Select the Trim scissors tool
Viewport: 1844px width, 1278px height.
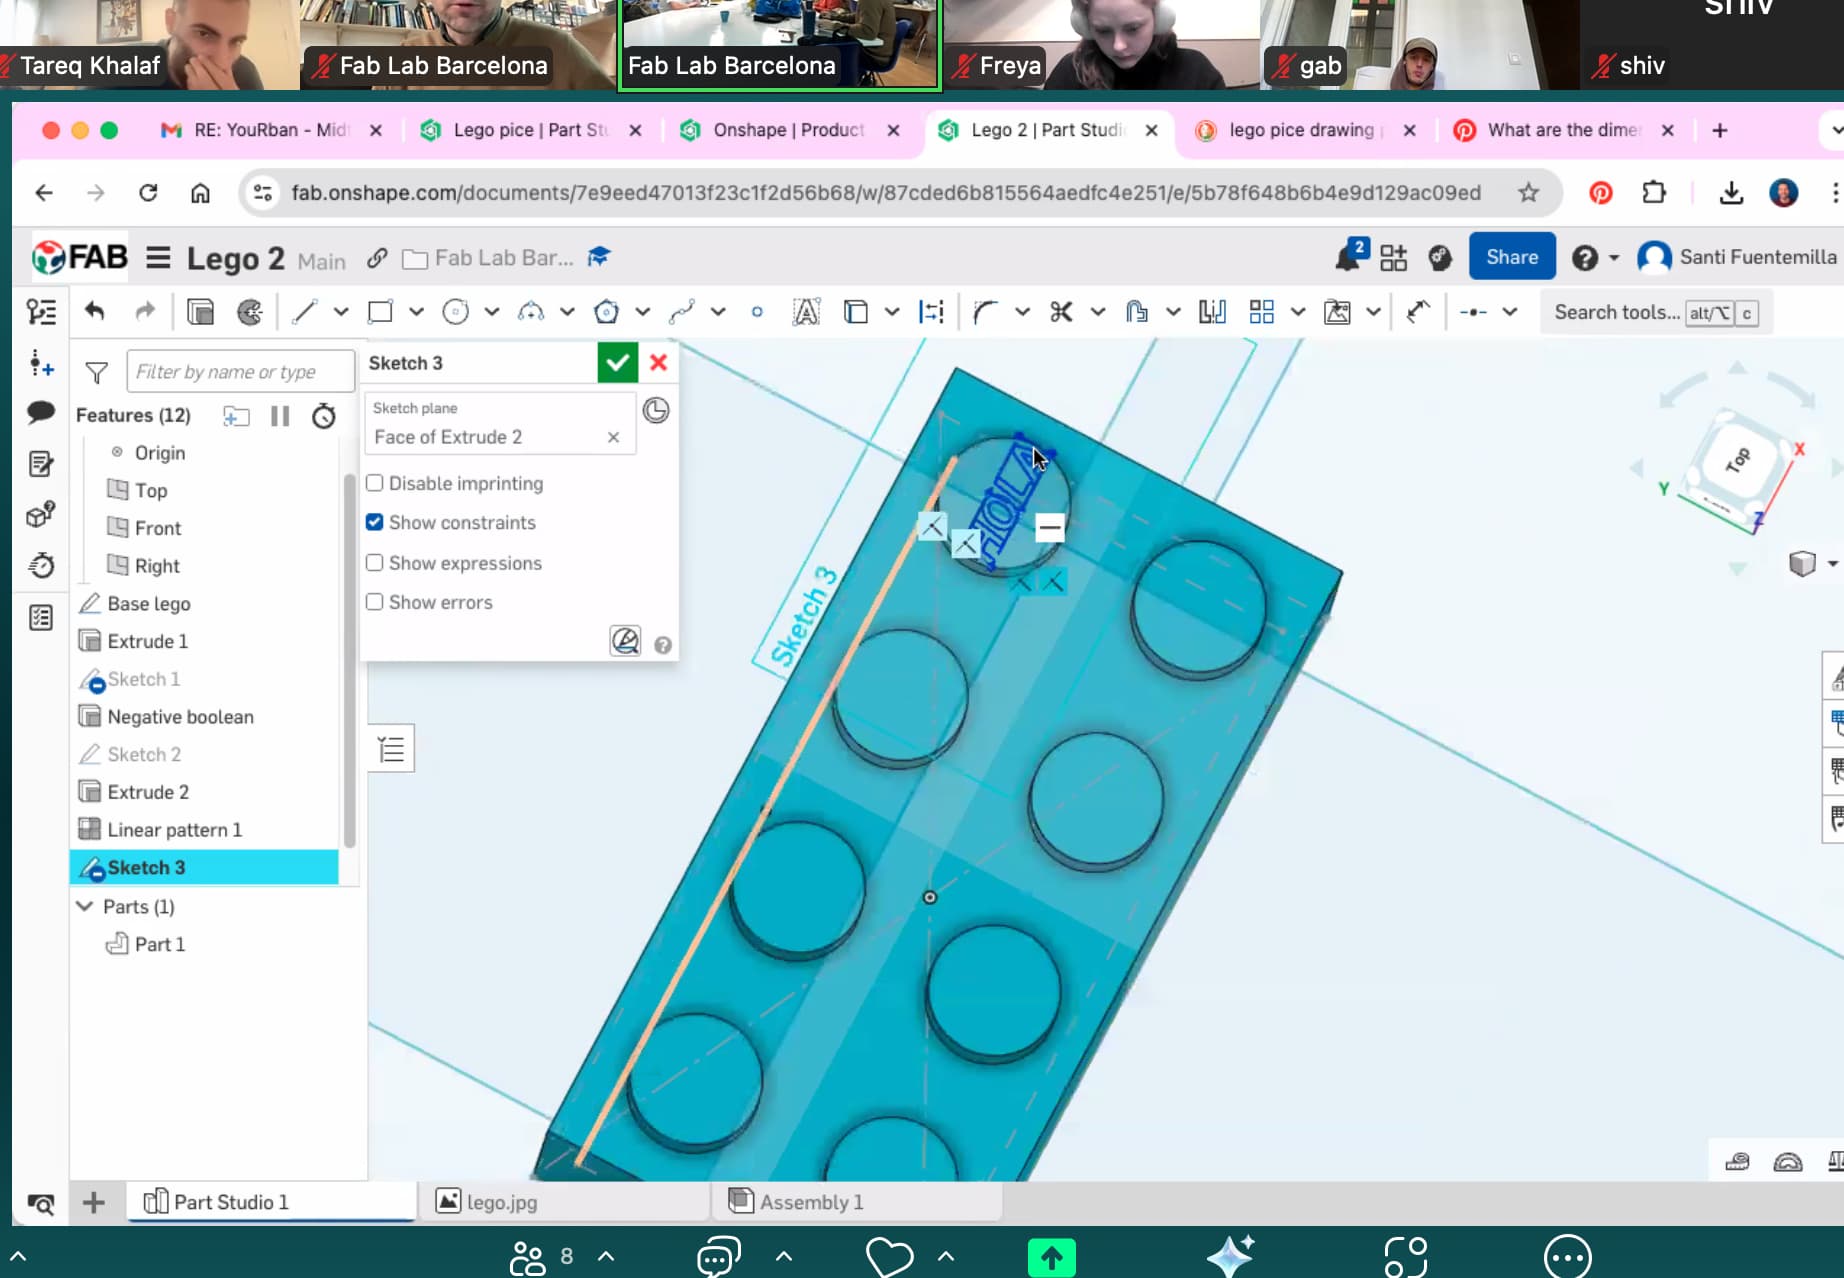[x=1061, y=312]
